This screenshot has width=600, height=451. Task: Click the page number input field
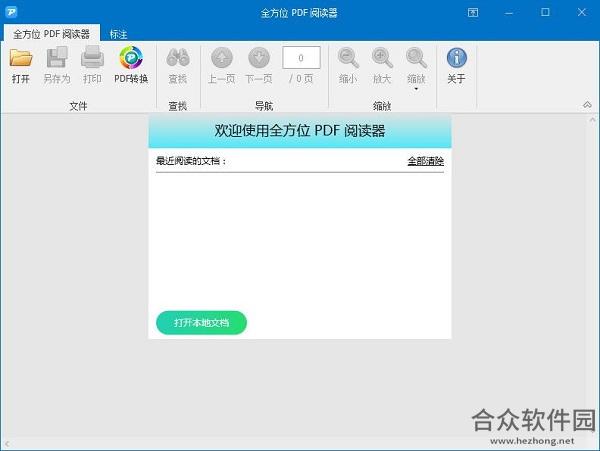tap(301, 58)
